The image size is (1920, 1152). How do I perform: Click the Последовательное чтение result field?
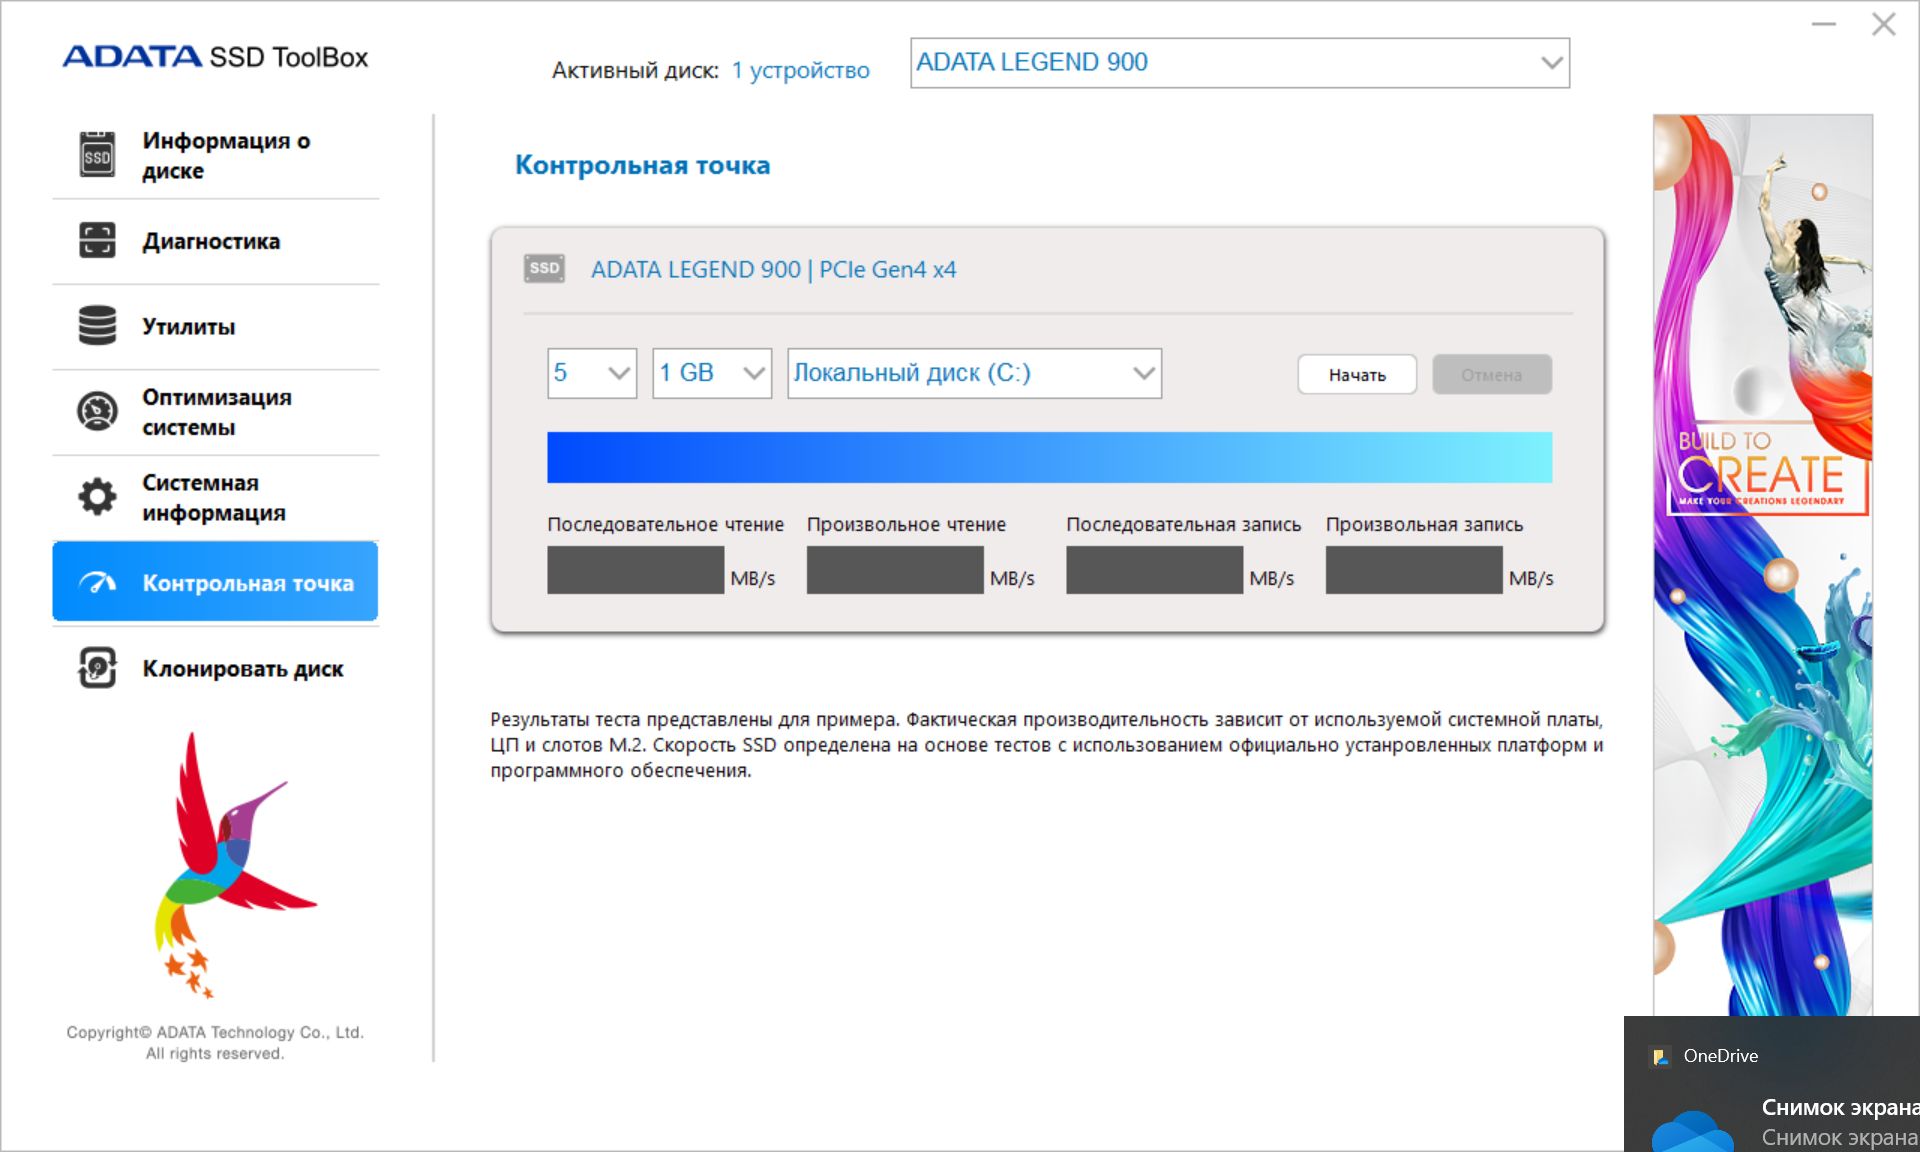click(x=635, y=570)
